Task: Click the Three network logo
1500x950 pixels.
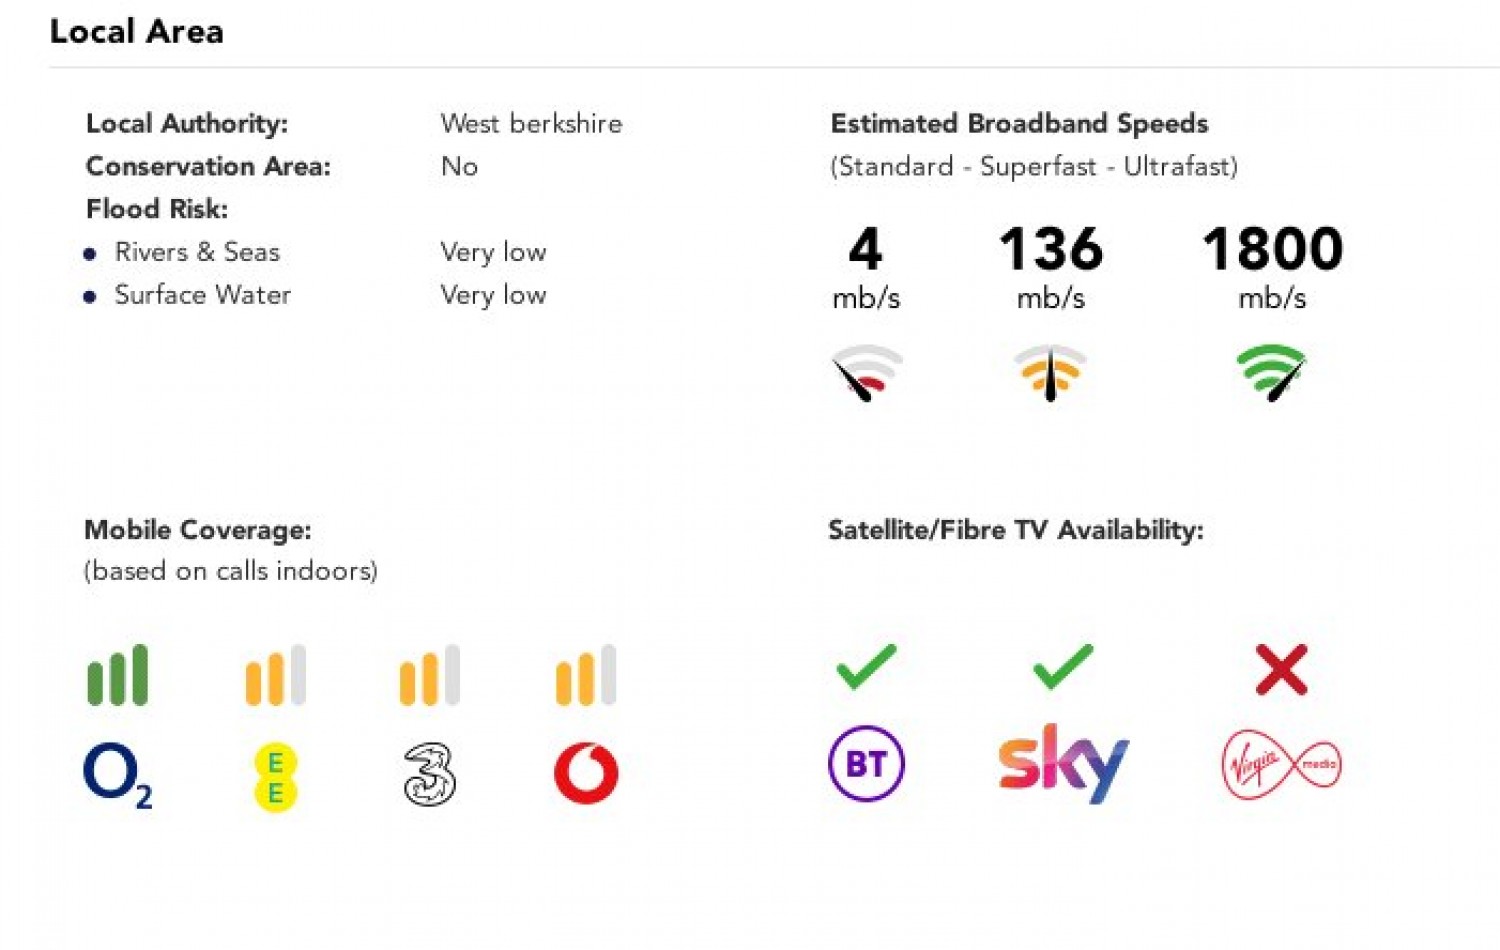Action: tap(430, 775)
